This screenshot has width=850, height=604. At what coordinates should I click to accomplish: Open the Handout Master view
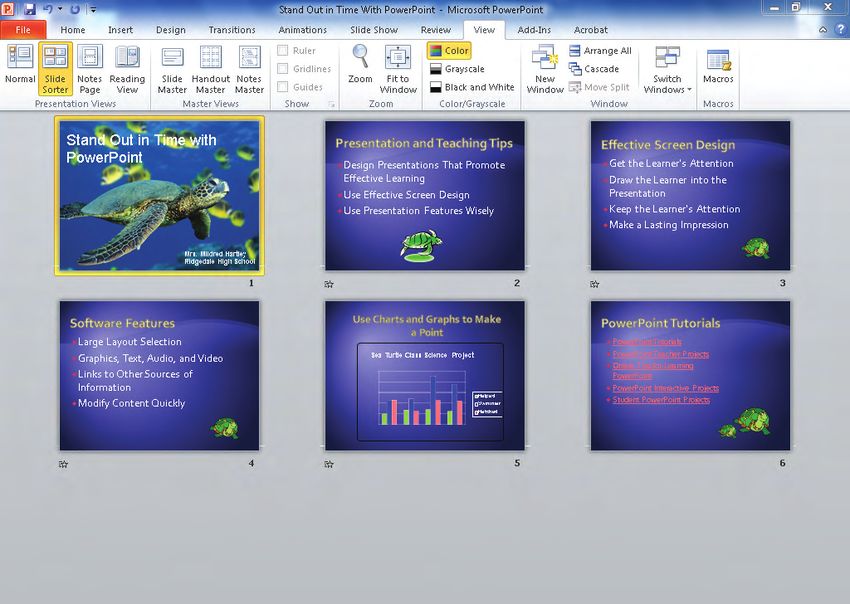pos(210,69)
